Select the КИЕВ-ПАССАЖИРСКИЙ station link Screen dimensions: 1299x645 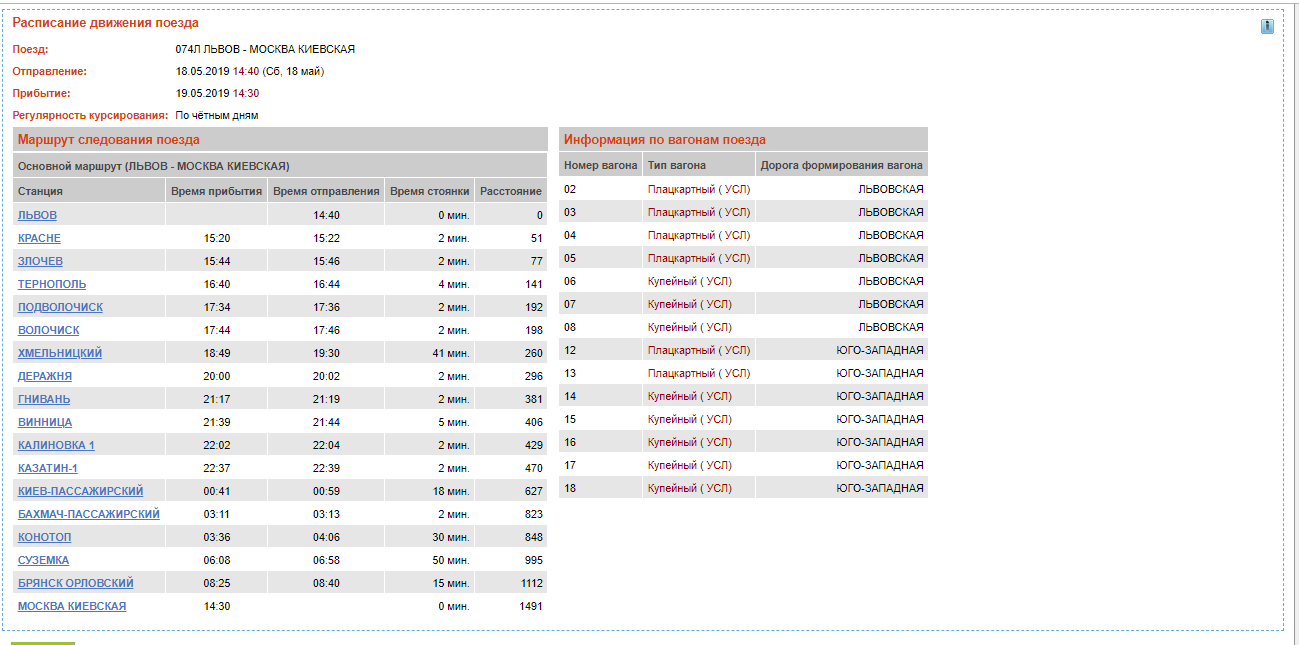coord(80,491)
